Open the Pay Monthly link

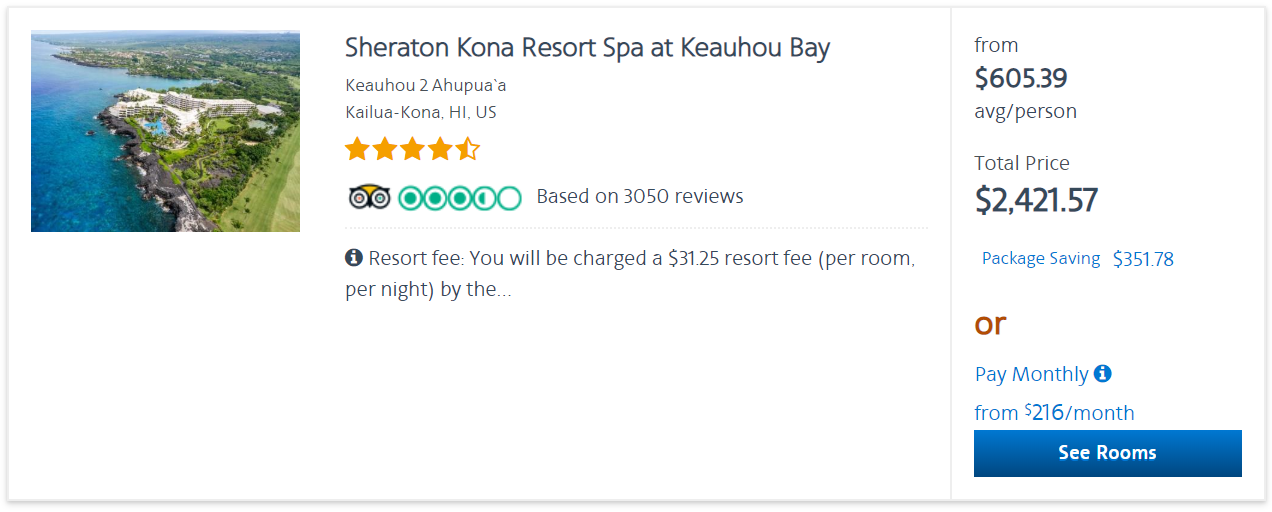coord(1031,374)
